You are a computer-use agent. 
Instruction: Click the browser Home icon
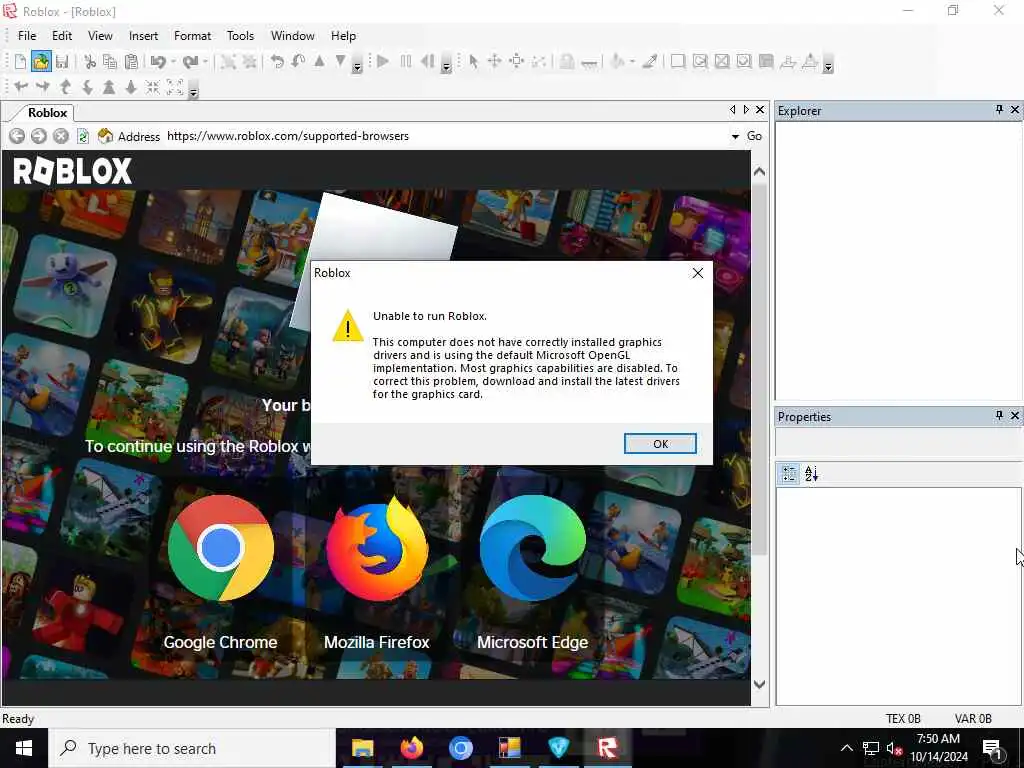tap(104, 136)
